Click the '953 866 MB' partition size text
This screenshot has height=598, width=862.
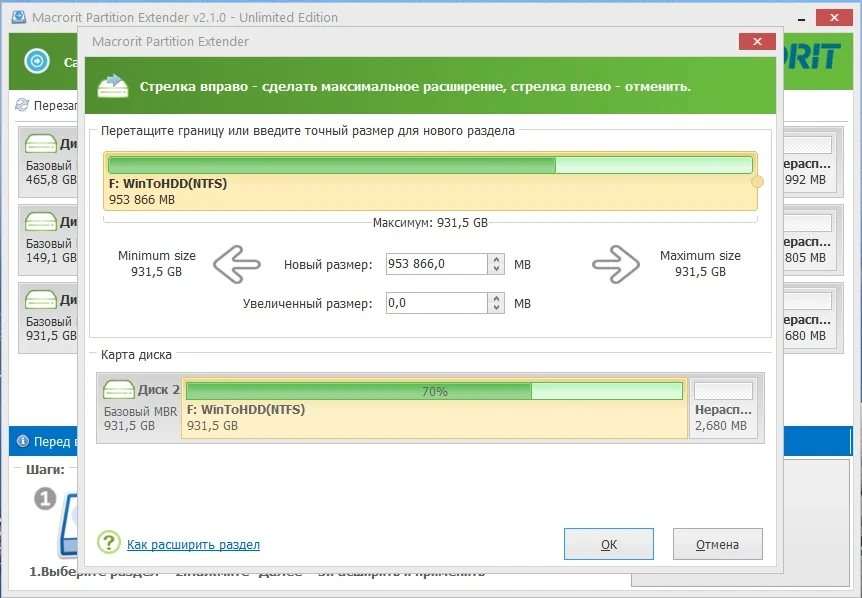142,200
